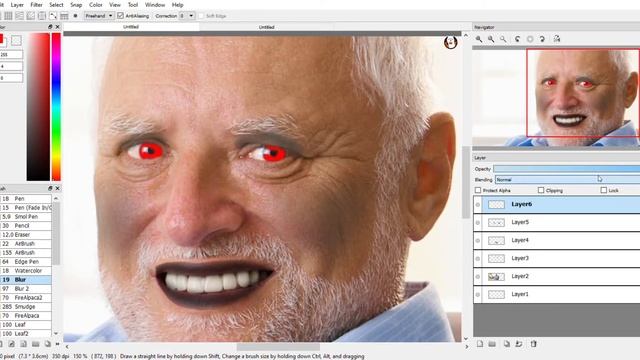Select the Blur 2 brush
The height and width of the screenshot is (360, 640).
click(x=26, y=289)
